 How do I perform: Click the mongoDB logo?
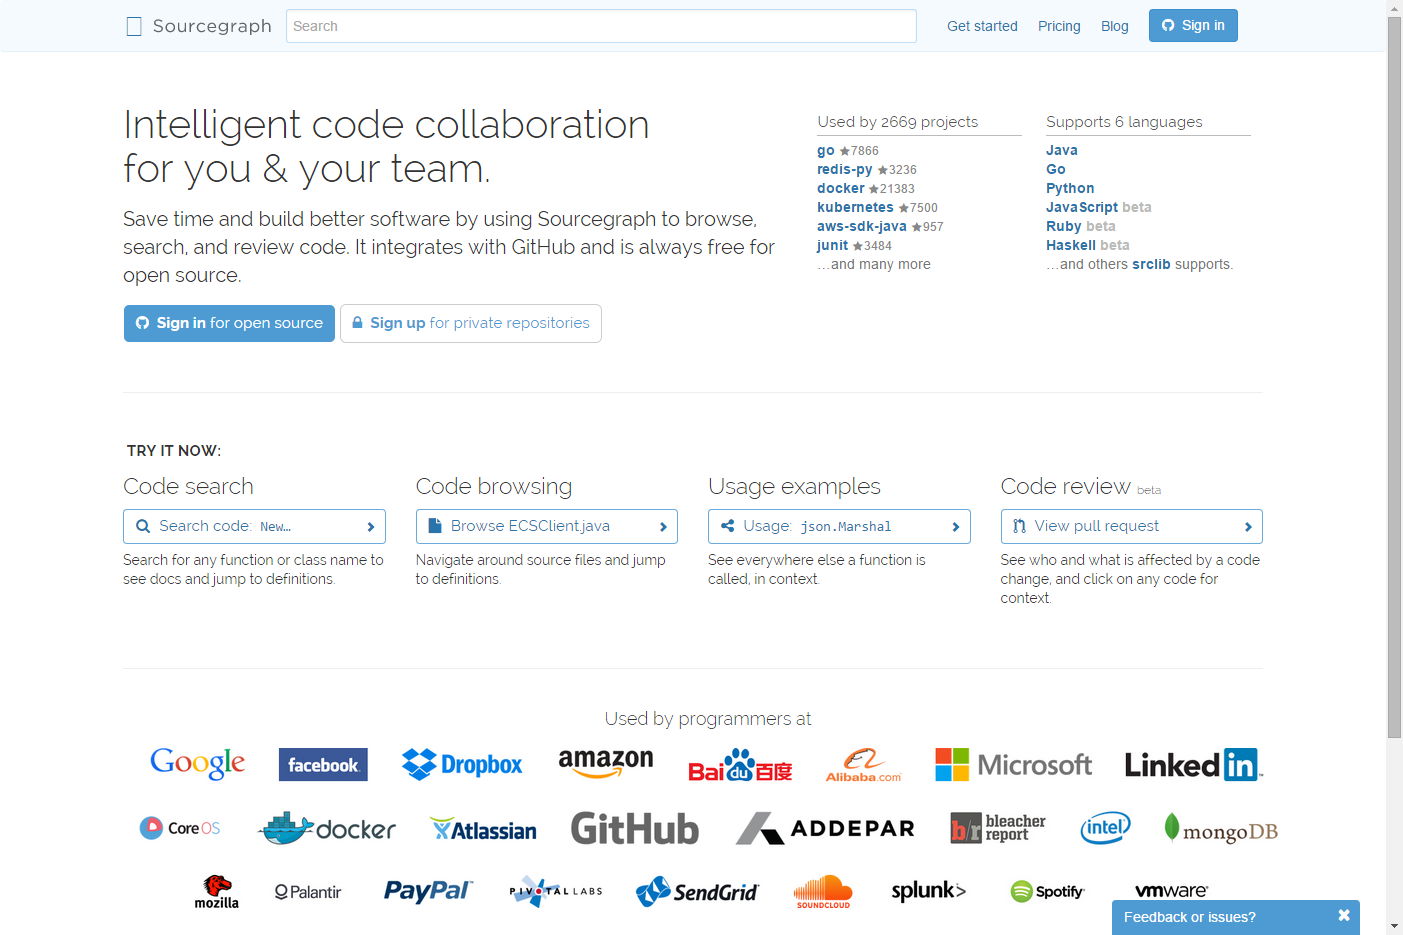(x=1221, y=829)
